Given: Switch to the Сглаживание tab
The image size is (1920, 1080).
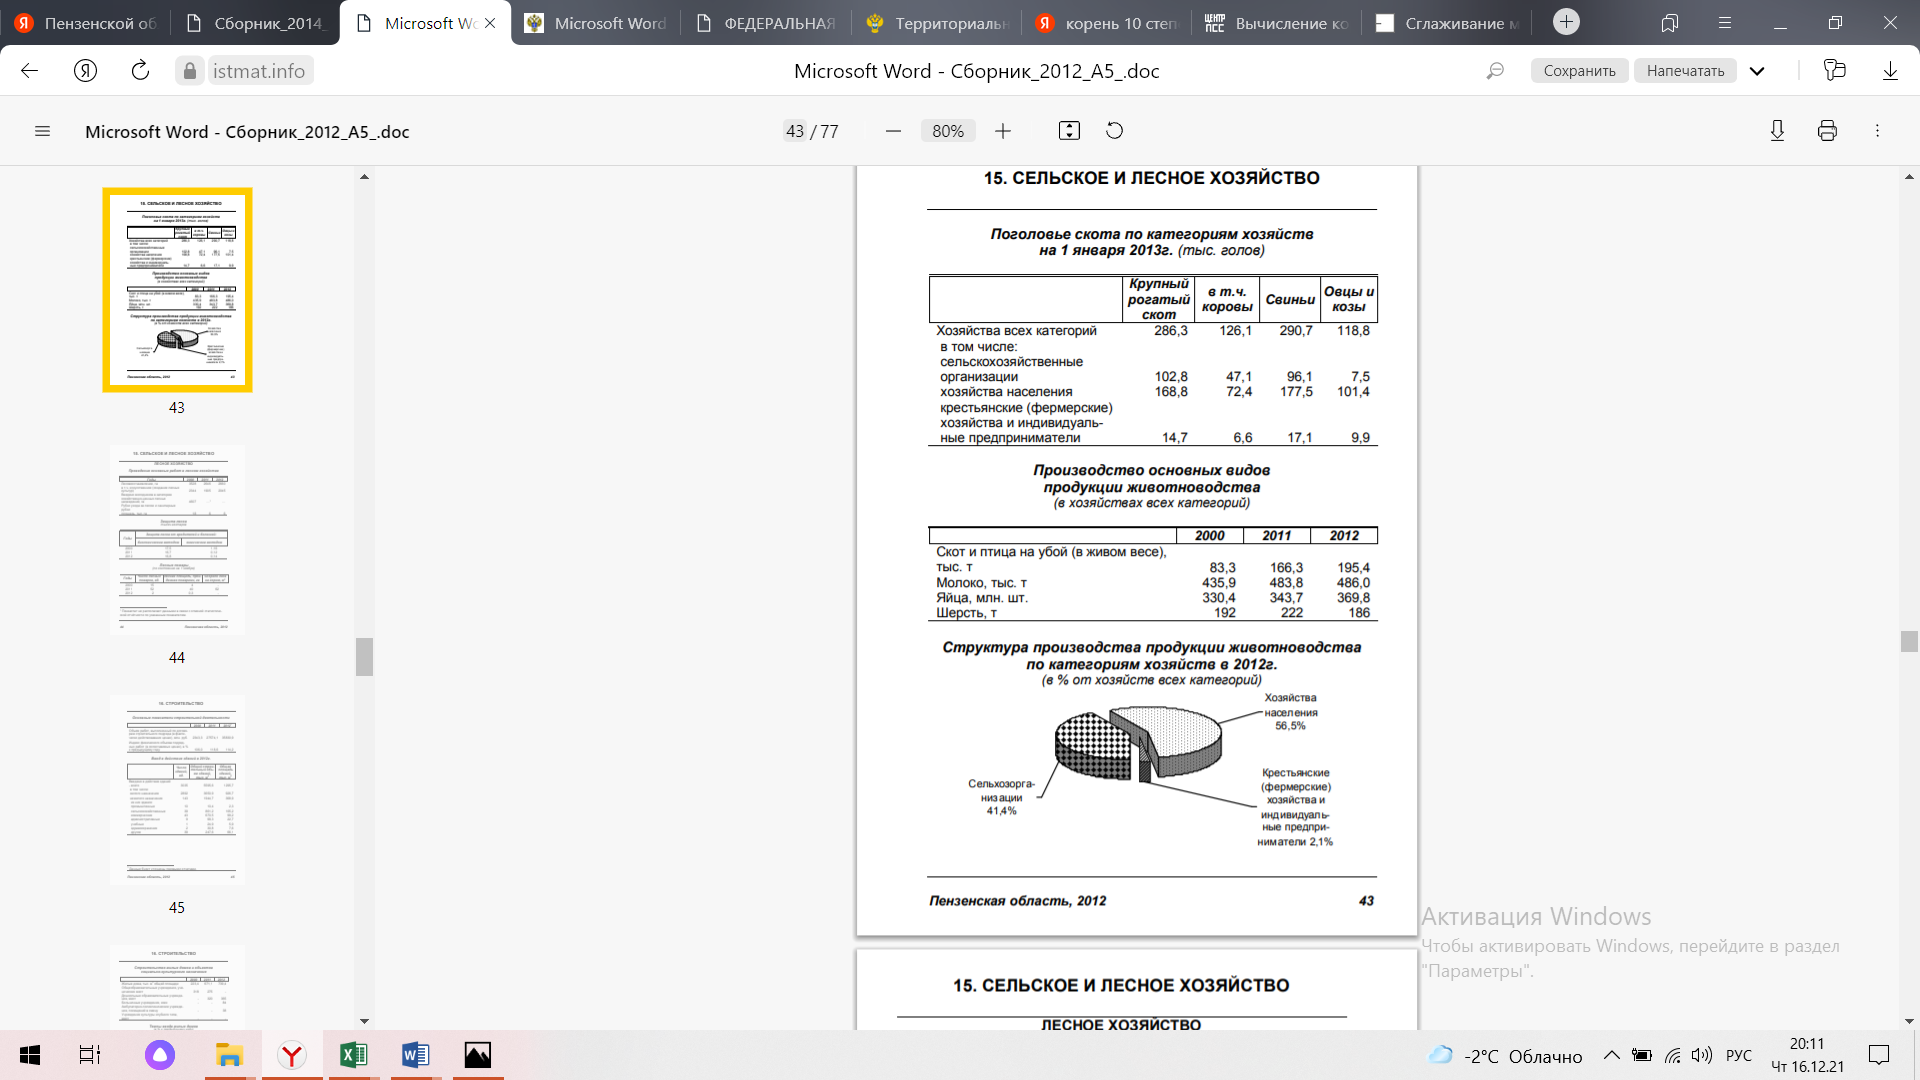Looking at the screenshot, I should coord(1446,23).
